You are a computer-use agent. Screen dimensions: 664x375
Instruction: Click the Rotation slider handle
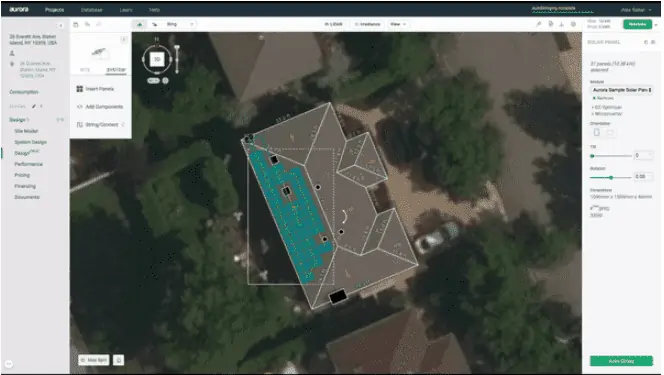point(611,177)
